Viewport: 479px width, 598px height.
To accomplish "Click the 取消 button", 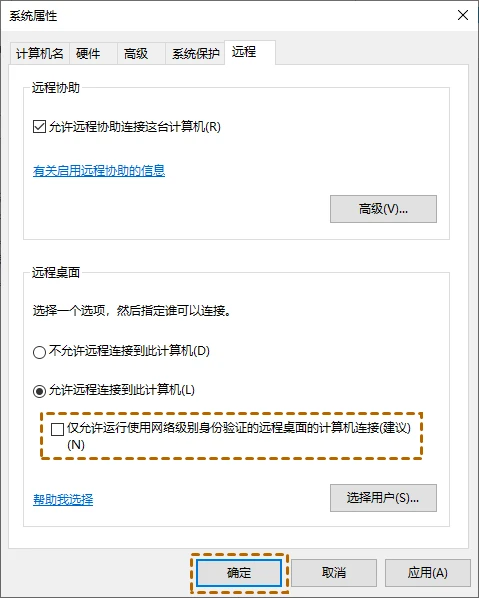I will pyautogui.click(x=334, y=573).
